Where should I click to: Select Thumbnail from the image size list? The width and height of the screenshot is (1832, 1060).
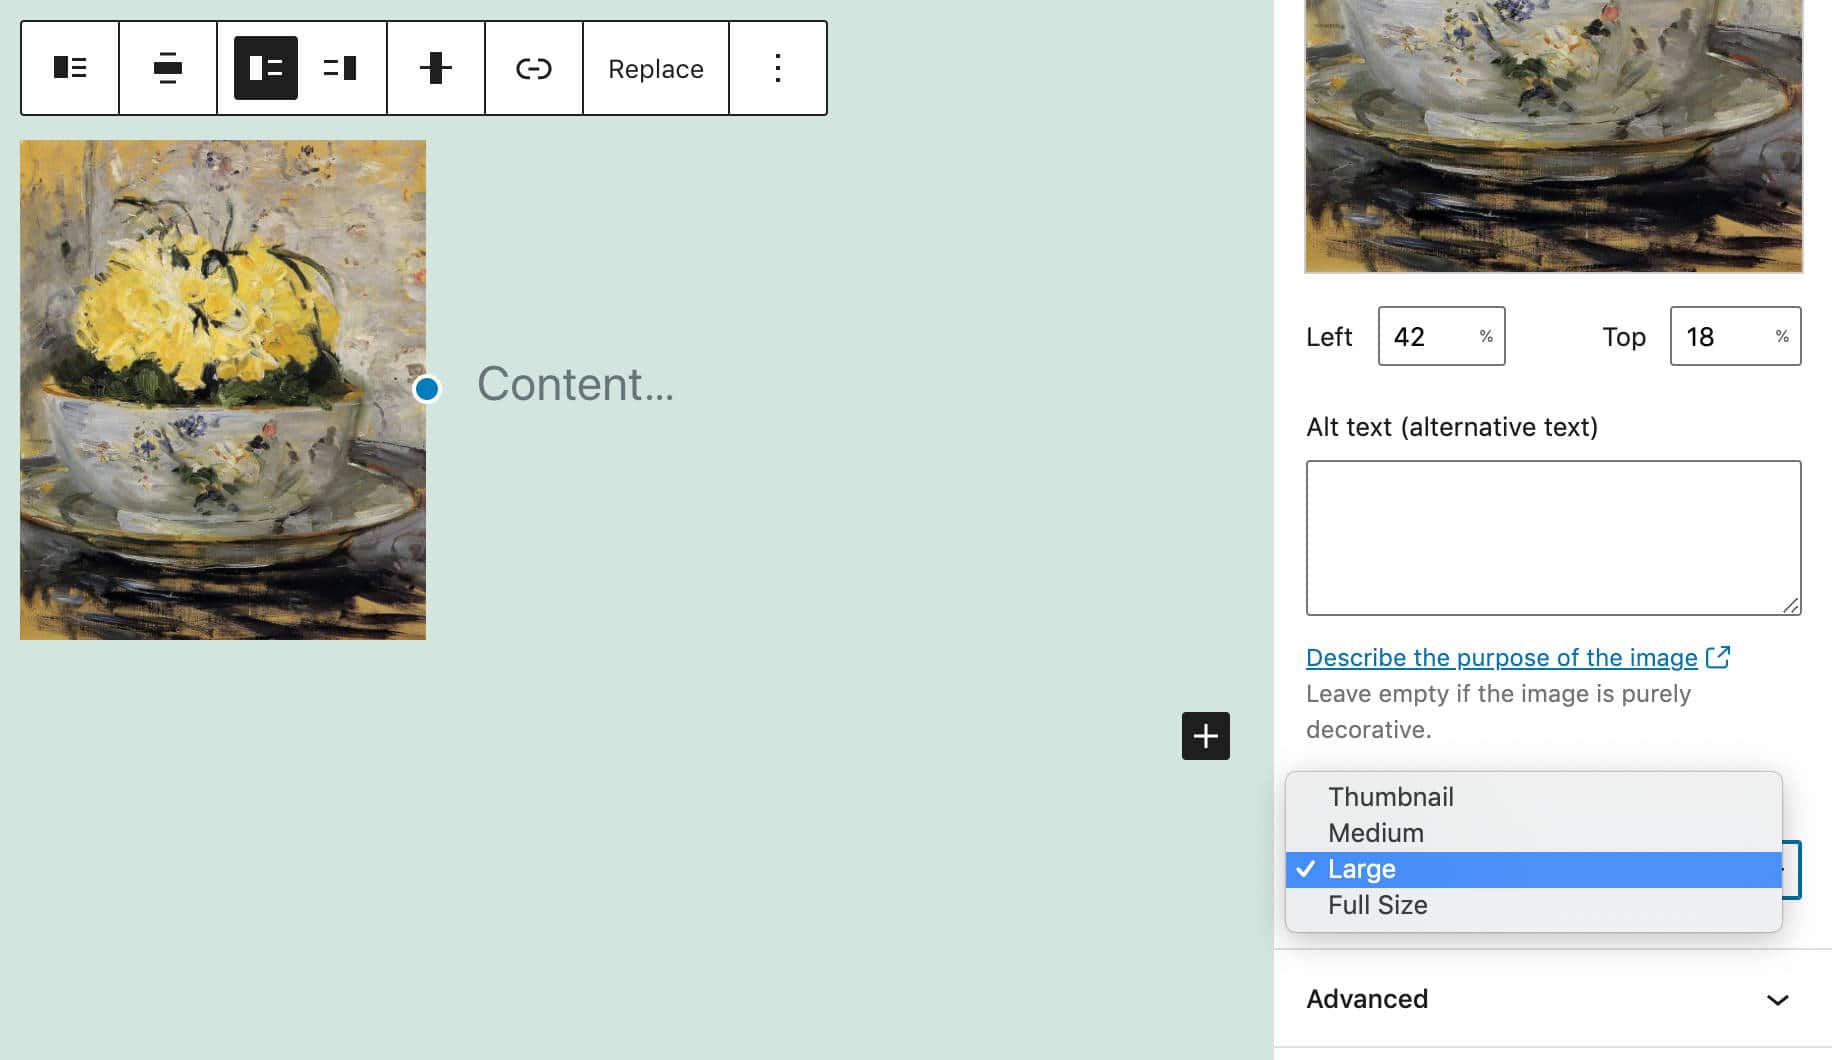point(1390,797)
